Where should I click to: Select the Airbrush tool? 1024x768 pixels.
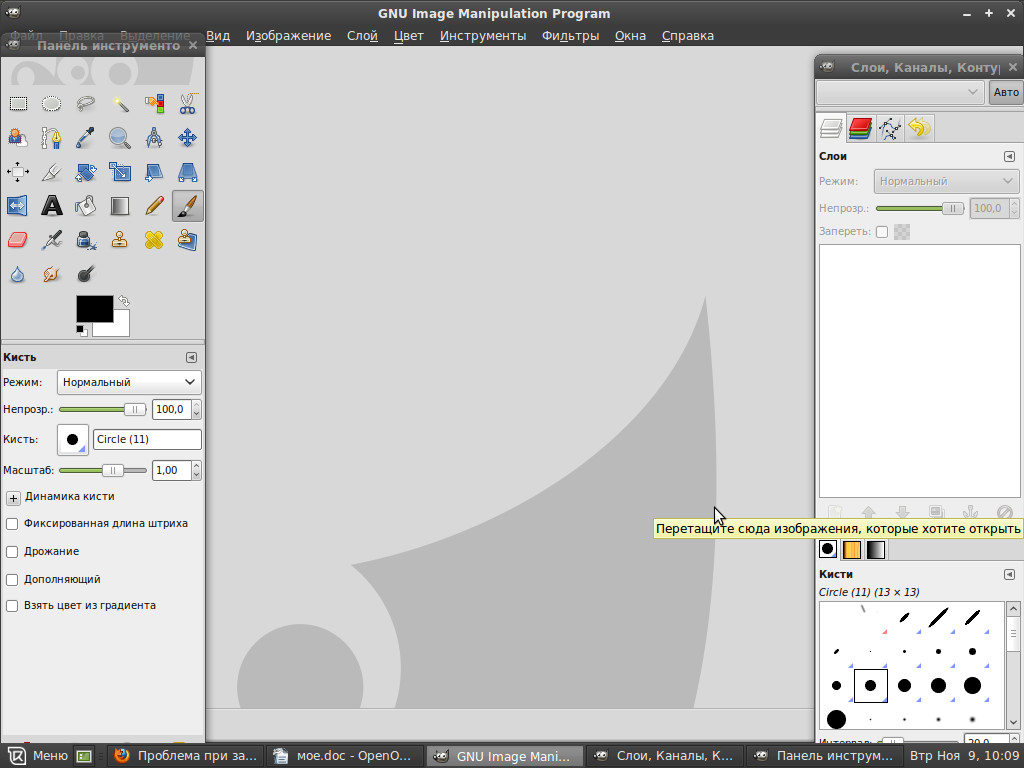[x=52, y=240]
